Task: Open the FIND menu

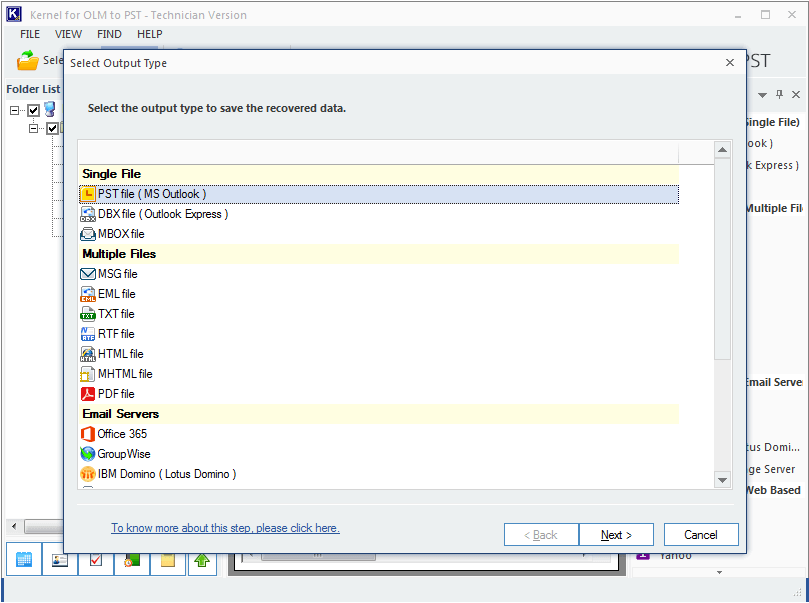Action: (109, 34)
